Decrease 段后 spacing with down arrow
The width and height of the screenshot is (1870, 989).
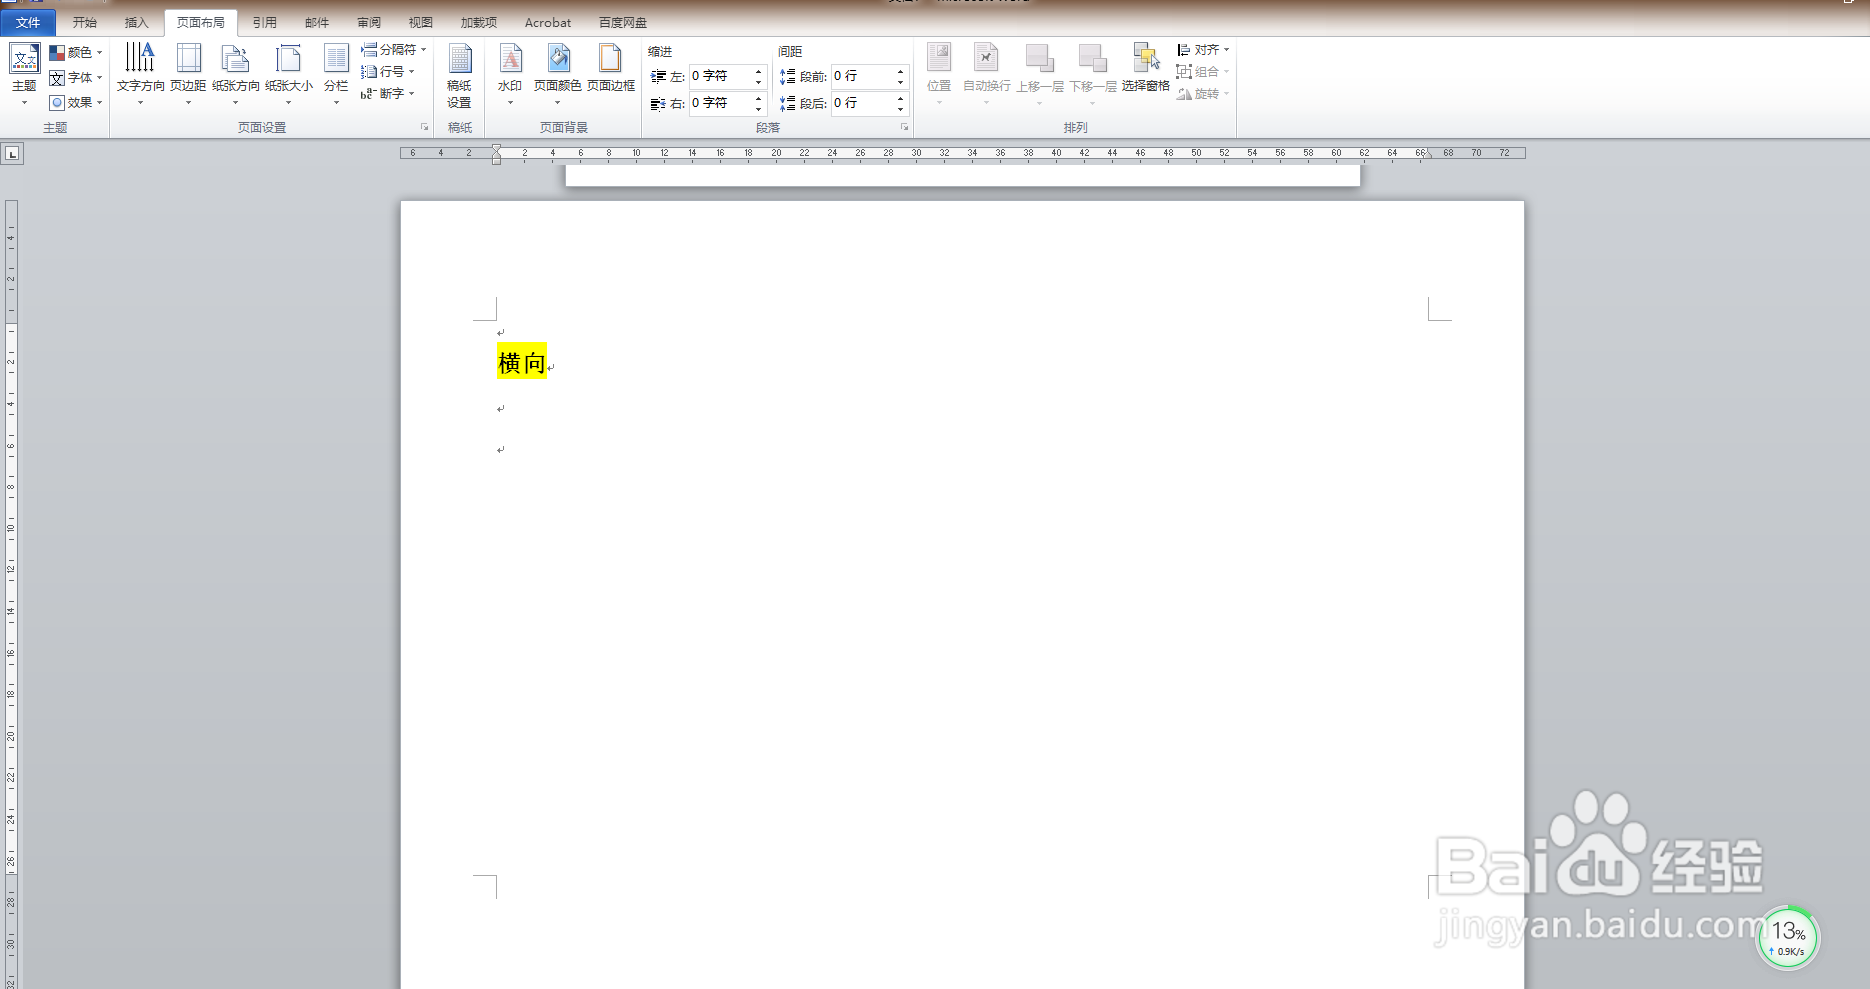click(x=901, y=108)
